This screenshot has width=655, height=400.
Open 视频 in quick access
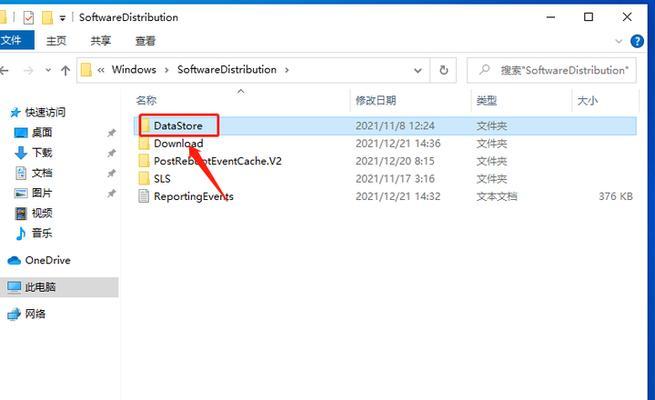pos(42,213)
